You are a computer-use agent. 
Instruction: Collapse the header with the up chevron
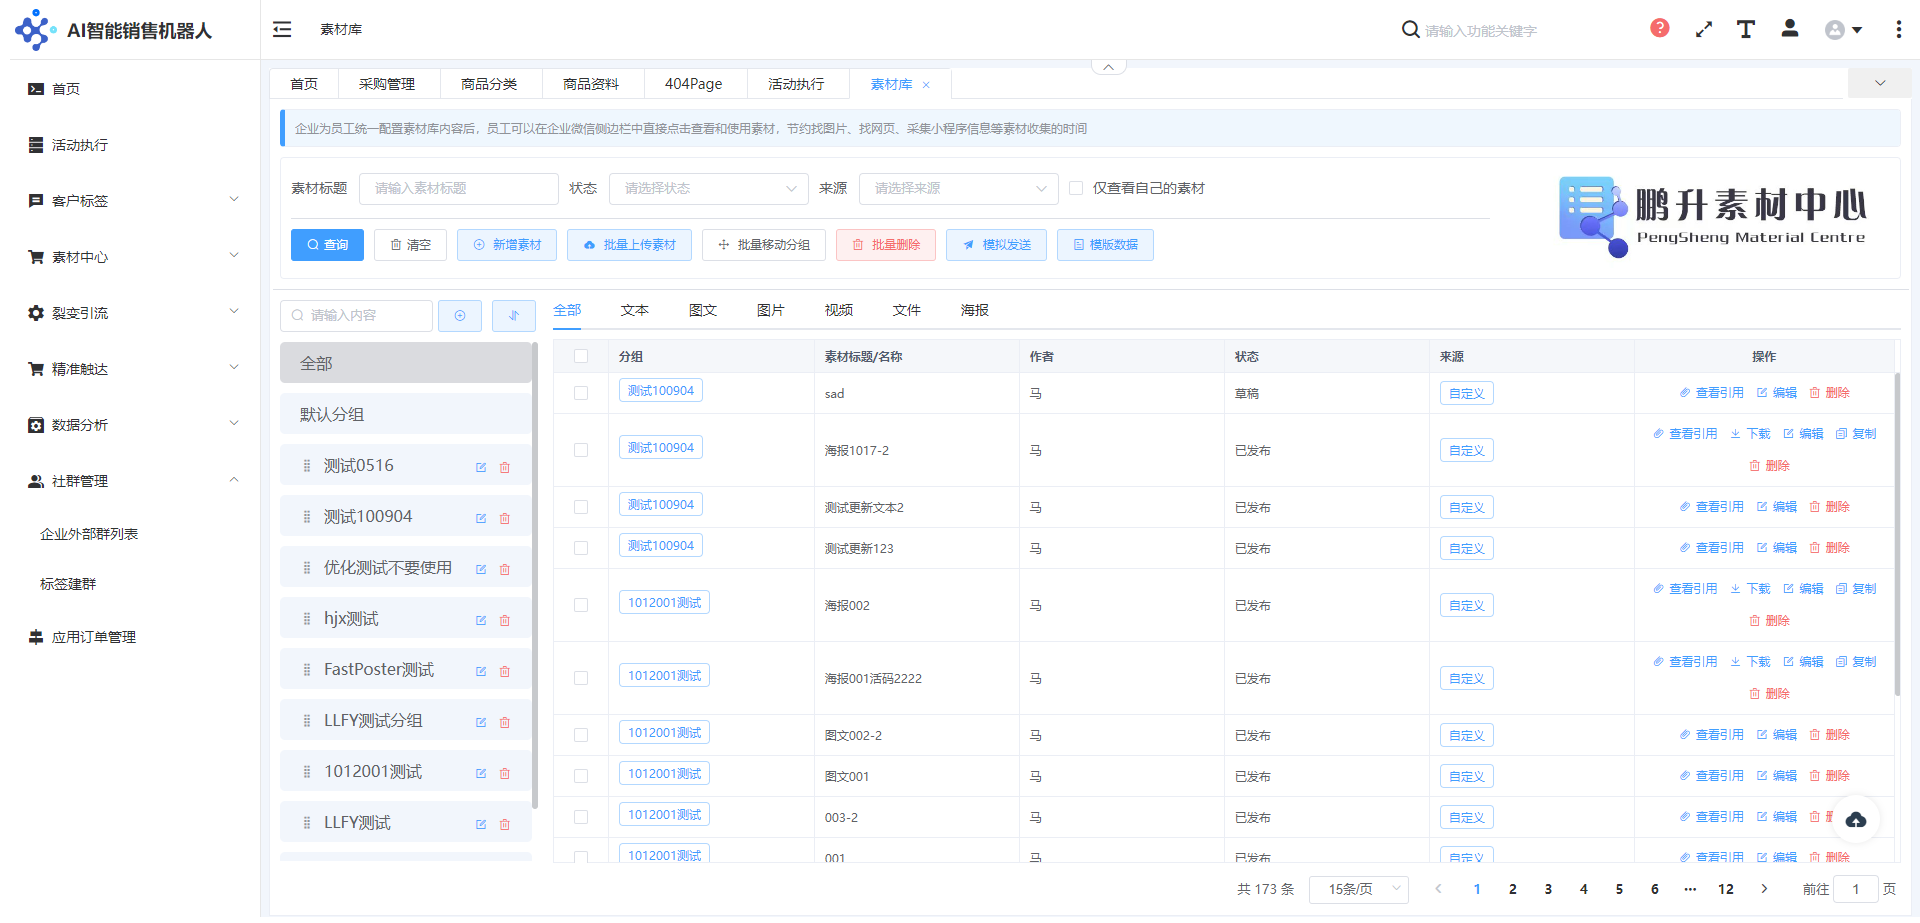[1108, 67]
